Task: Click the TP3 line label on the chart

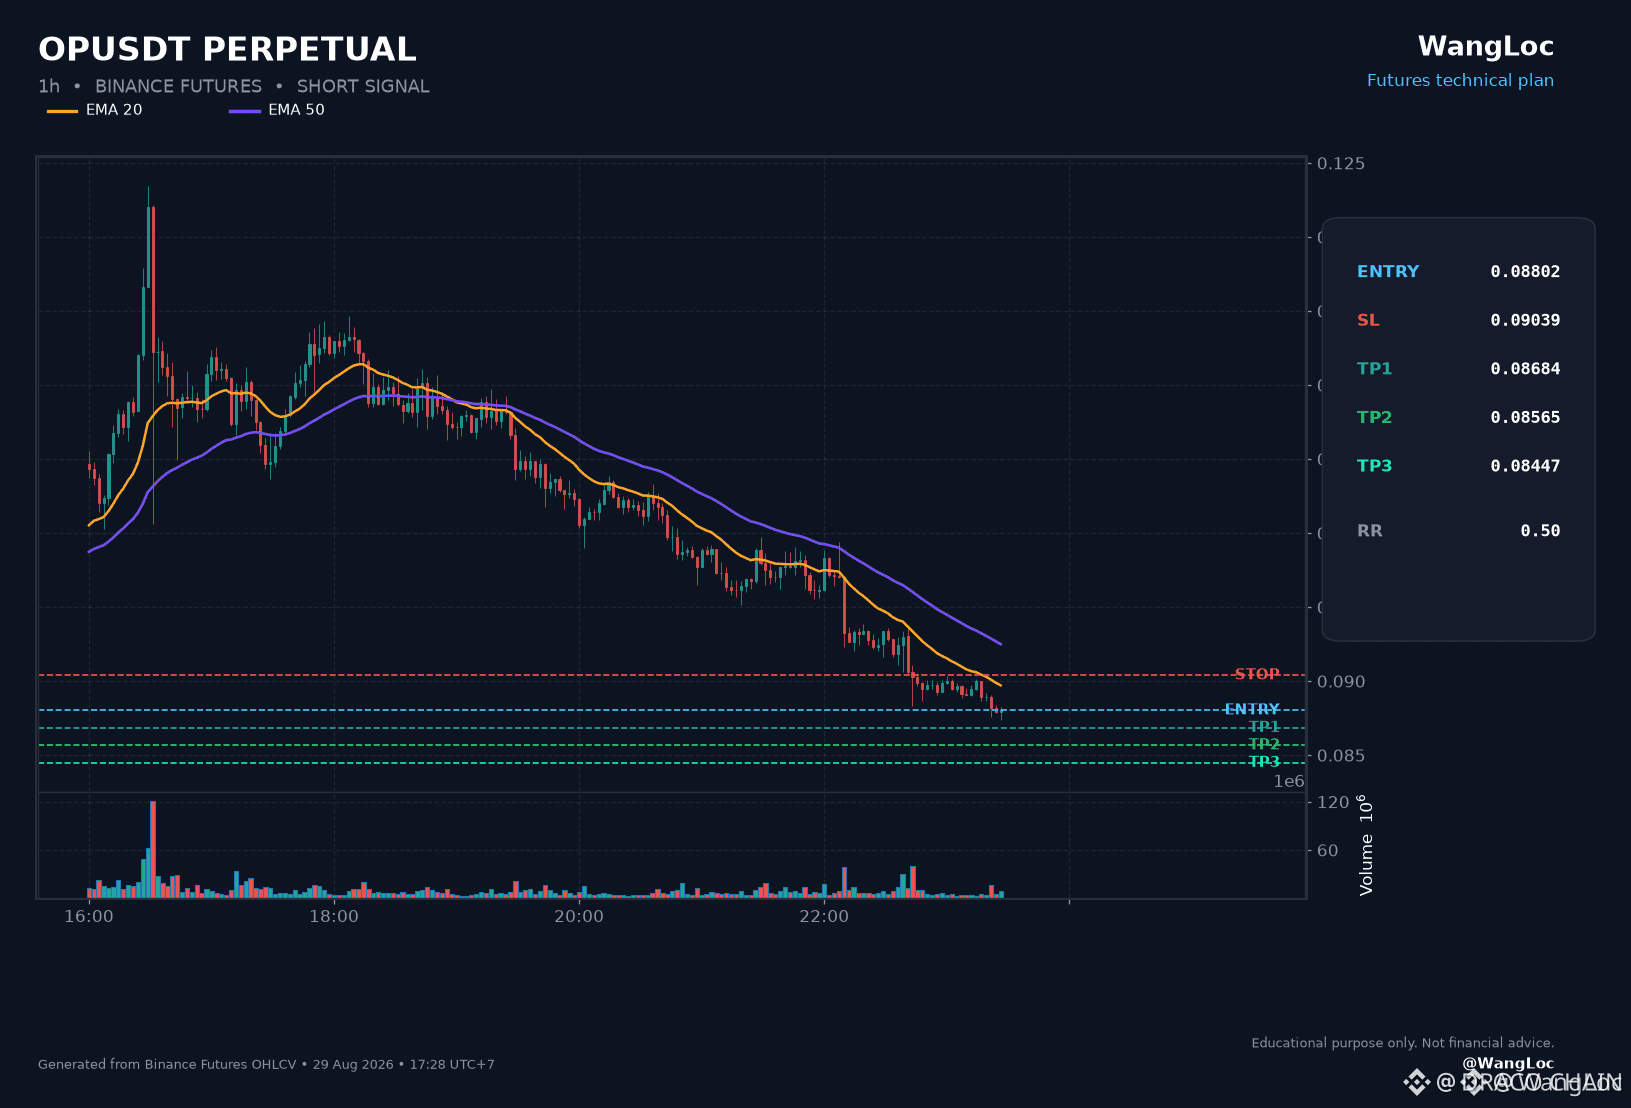Action: click(1264, 763)
